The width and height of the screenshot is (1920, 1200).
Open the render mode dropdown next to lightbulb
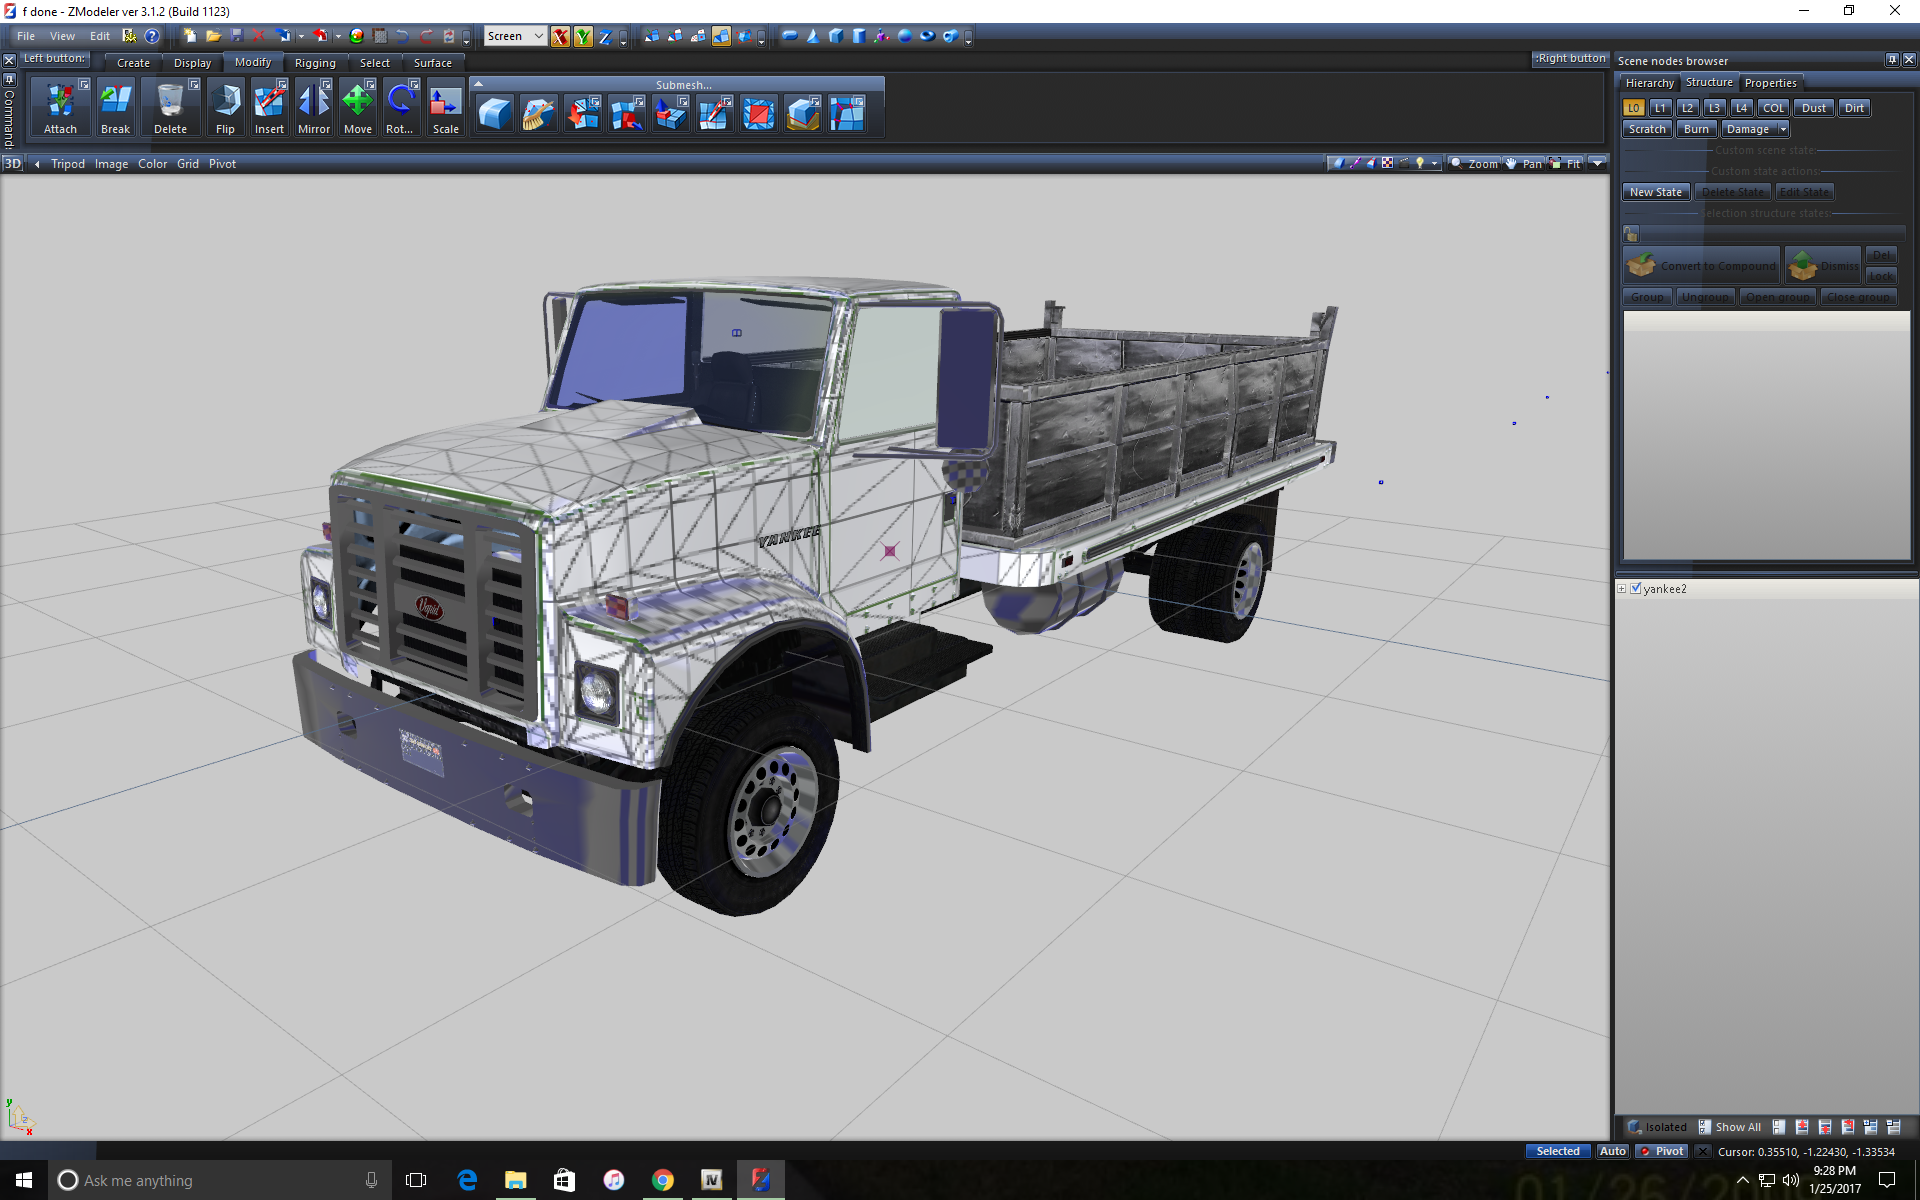click(1434, 163)
